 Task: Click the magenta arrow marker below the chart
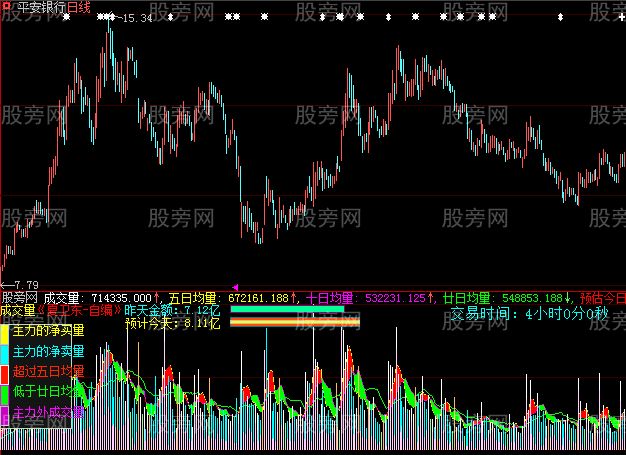click(x=236, y=287)
